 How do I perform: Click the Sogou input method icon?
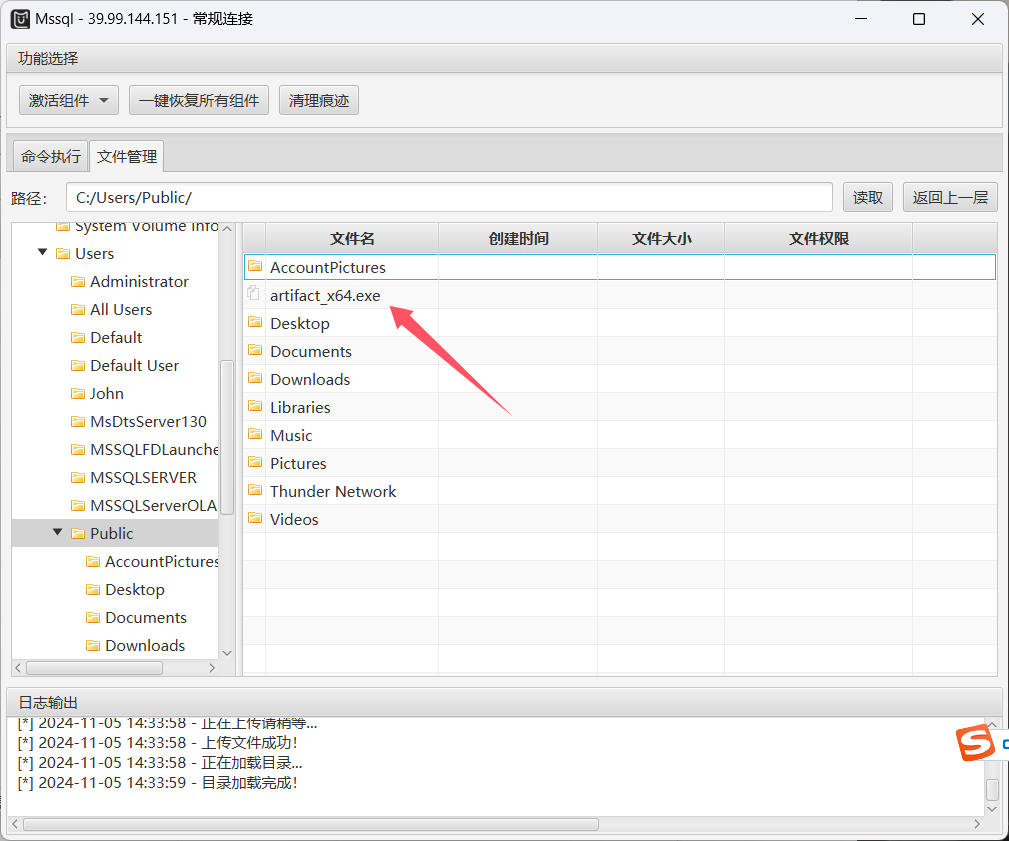click(x=975, y=743)
